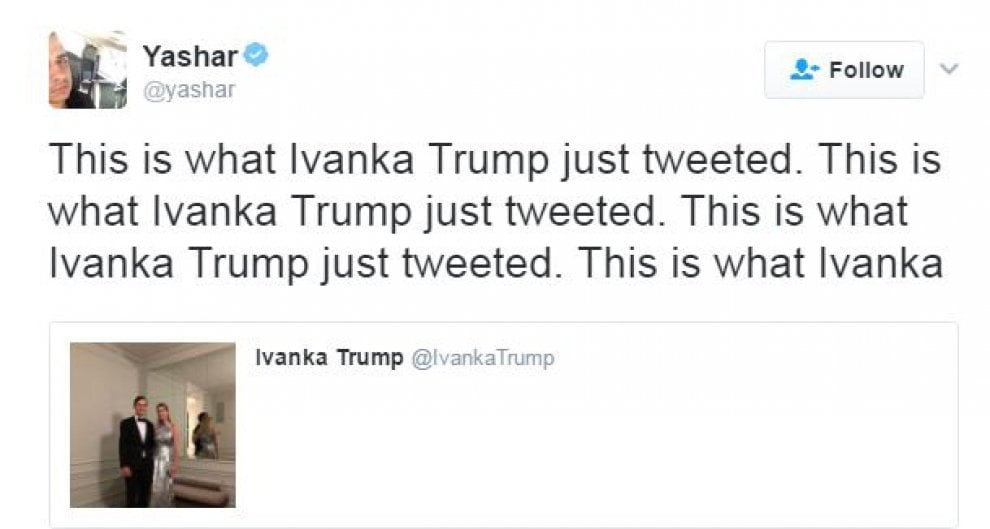Open the quoted tweet photo thumbnail
990x529 pixels.
coord(153,425)
